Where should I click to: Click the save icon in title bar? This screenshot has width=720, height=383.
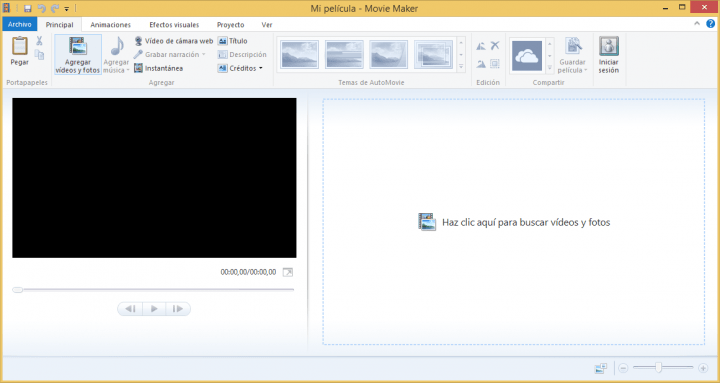coord(28,8)
